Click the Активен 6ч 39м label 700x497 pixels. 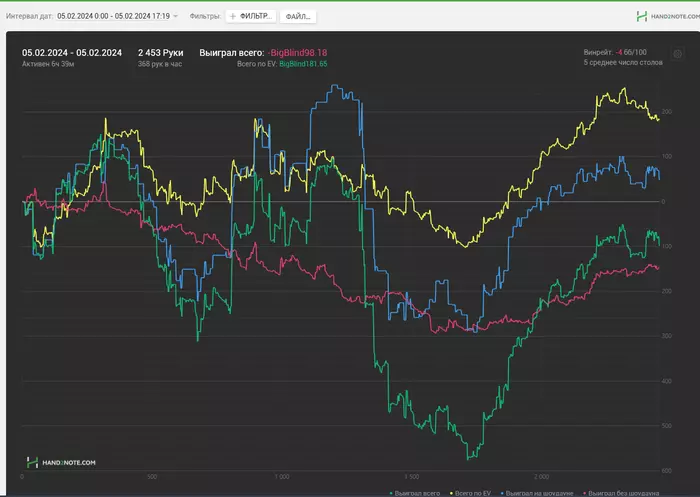(48, 64)
